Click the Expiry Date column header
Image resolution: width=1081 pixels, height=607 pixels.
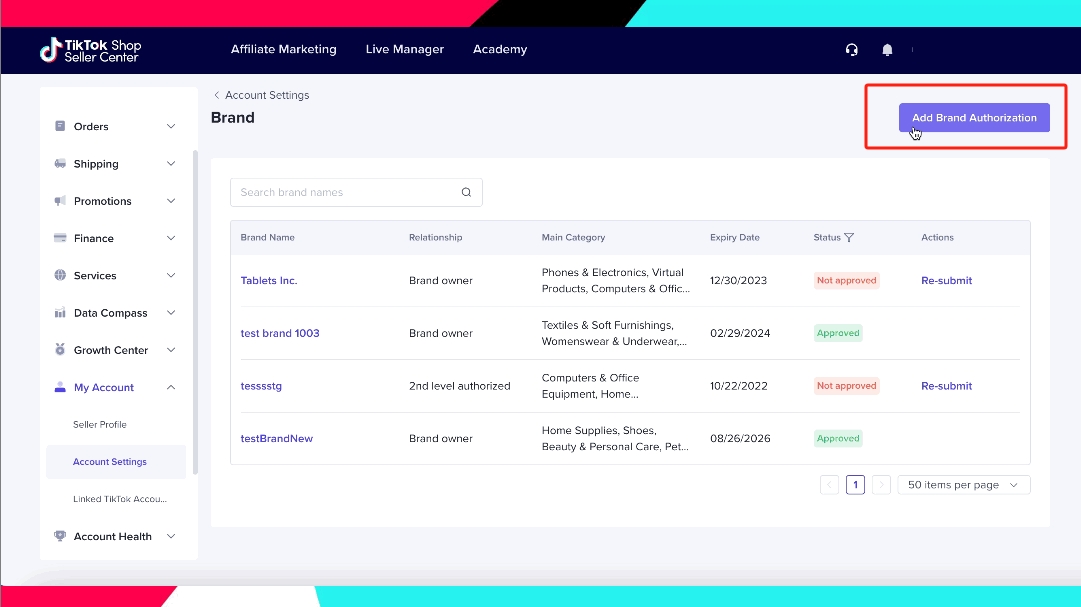tap(735, 237)
